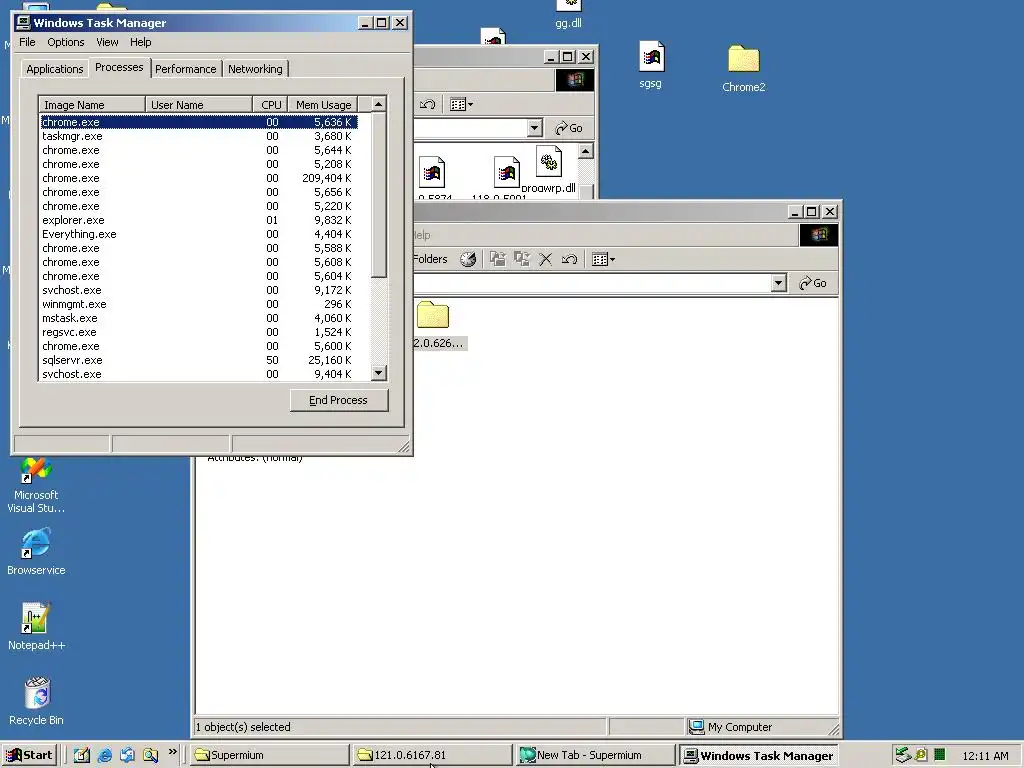Click process list scroll up arrow
Screen dimensions: 1024x768
(379, 104)
